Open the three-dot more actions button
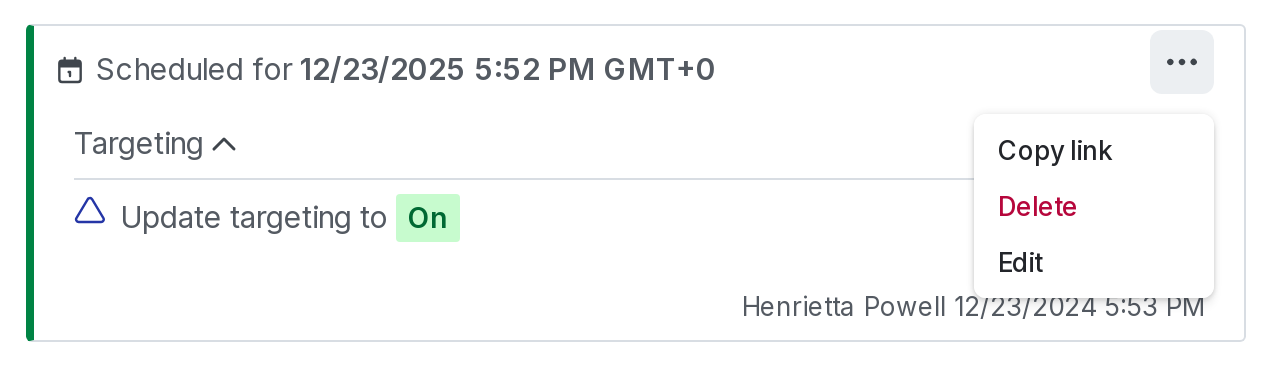This screenshot has height=368, width=1286. 1182,62
